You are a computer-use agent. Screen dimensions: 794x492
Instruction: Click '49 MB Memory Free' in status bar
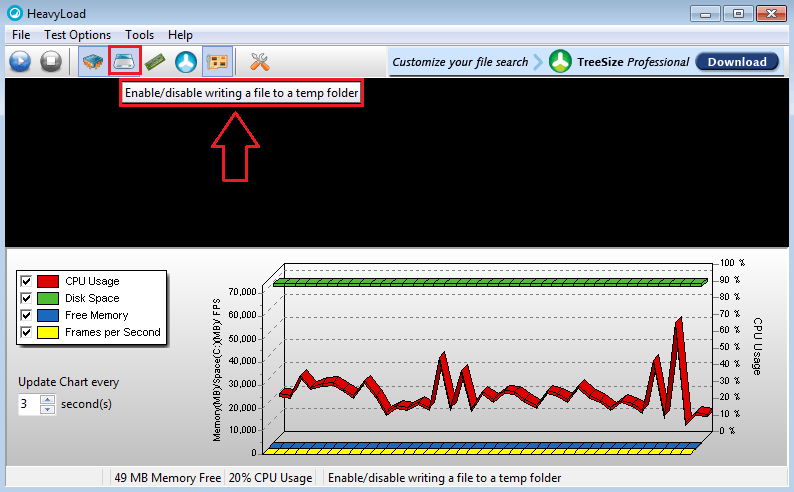coord(167,478)
